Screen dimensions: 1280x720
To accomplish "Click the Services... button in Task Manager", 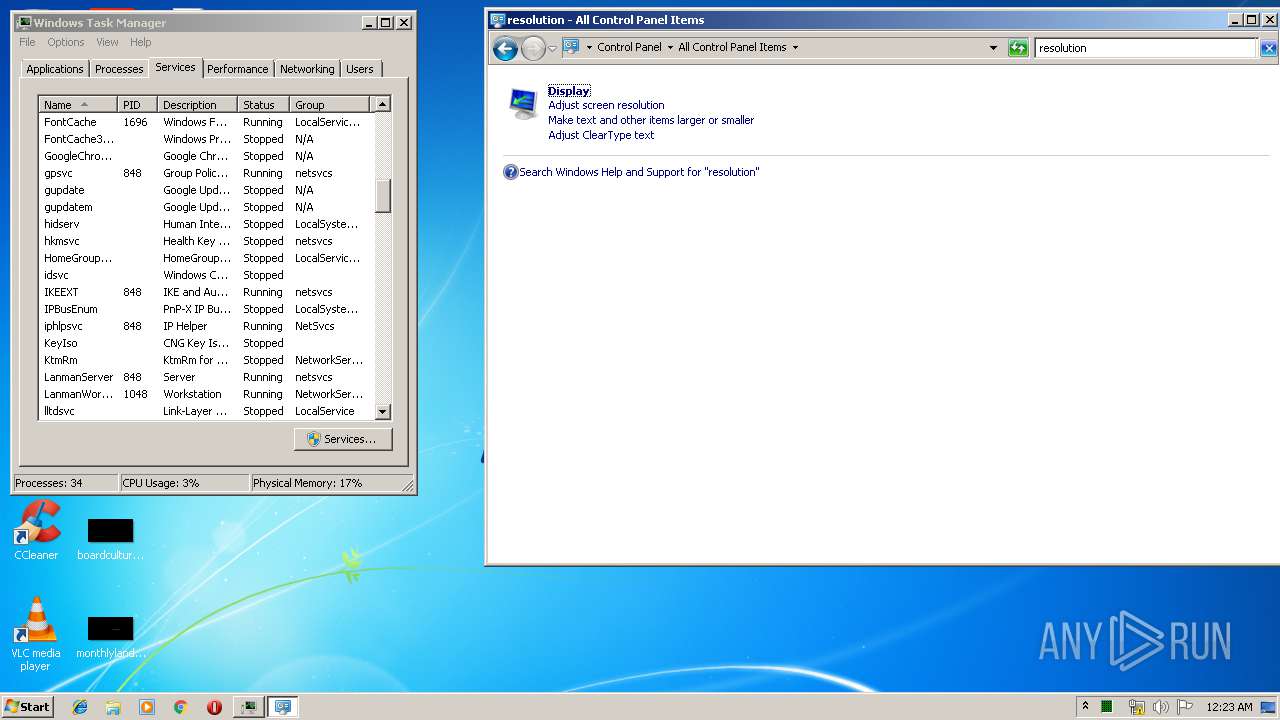I will pos(343,439).
